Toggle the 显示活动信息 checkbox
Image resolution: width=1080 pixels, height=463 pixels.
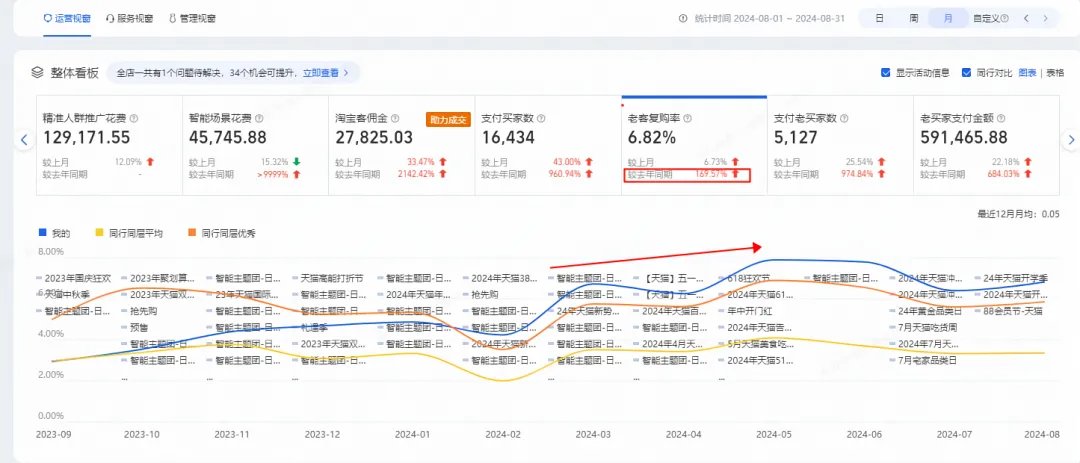click(886, 72)
